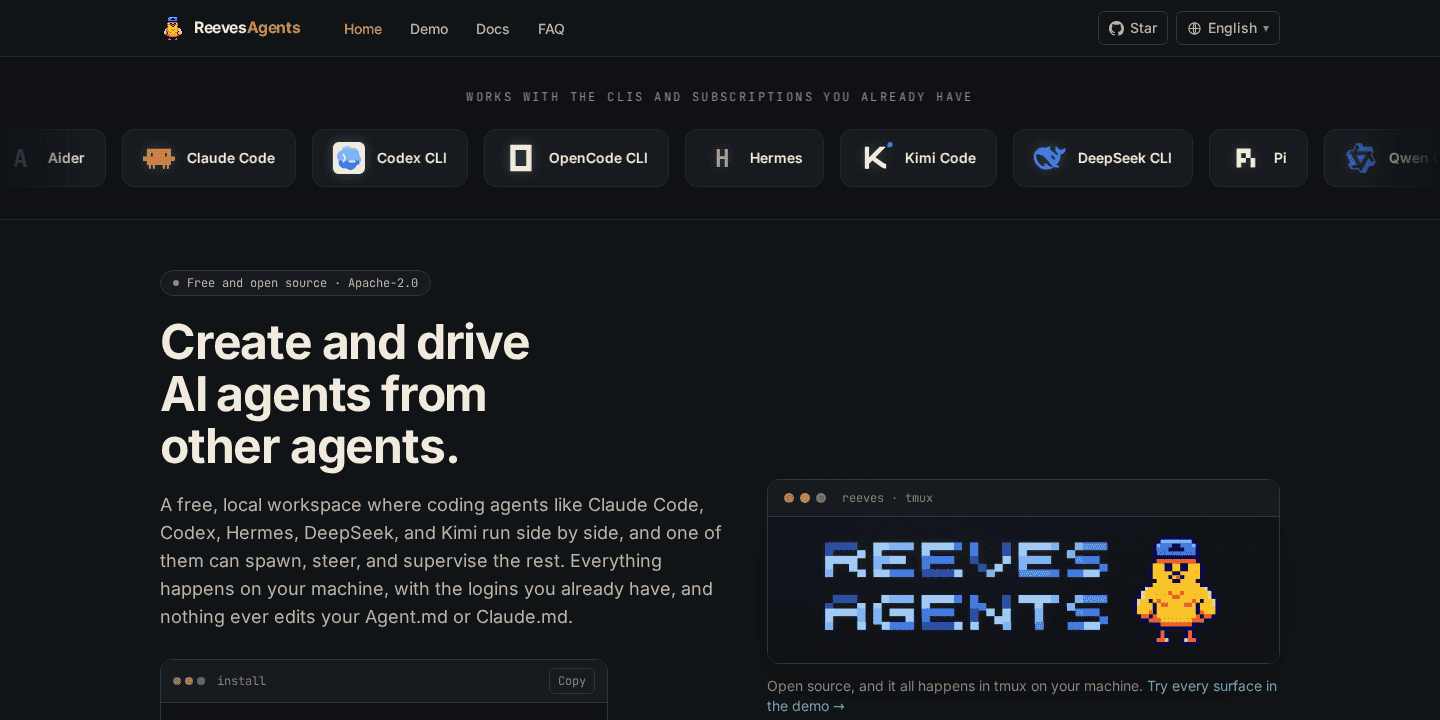Click the GitHub icon in Star button
The height and width of the screenshot is (720, 1440).
1117,28
